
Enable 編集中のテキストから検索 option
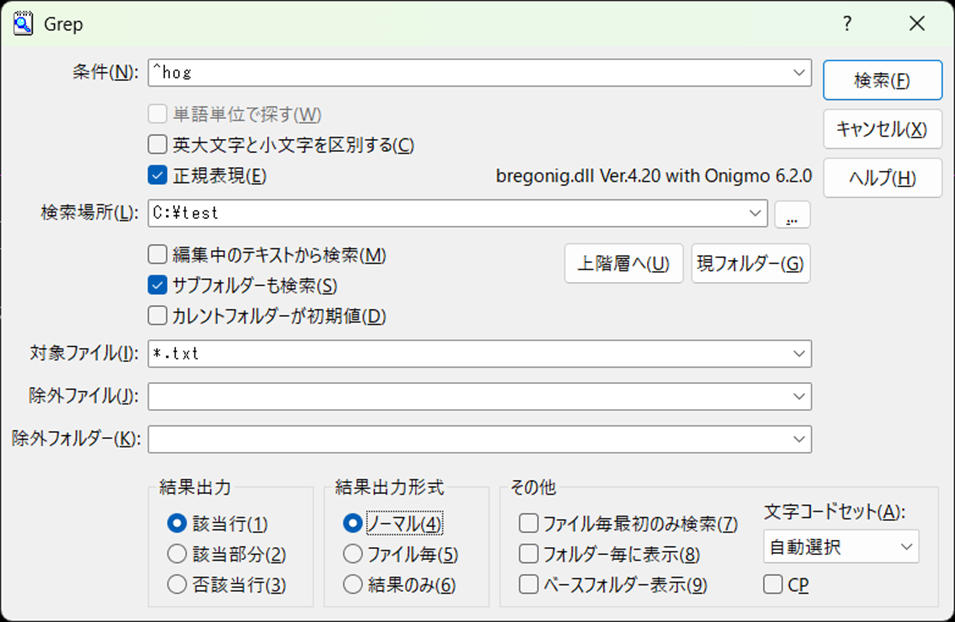157,255
